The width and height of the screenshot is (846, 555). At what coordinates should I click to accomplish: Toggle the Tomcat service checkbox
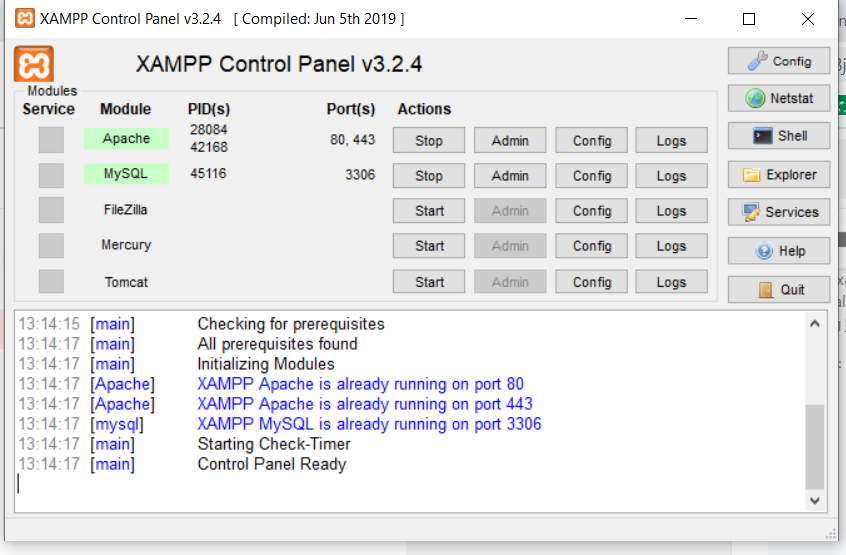[51, 282]
